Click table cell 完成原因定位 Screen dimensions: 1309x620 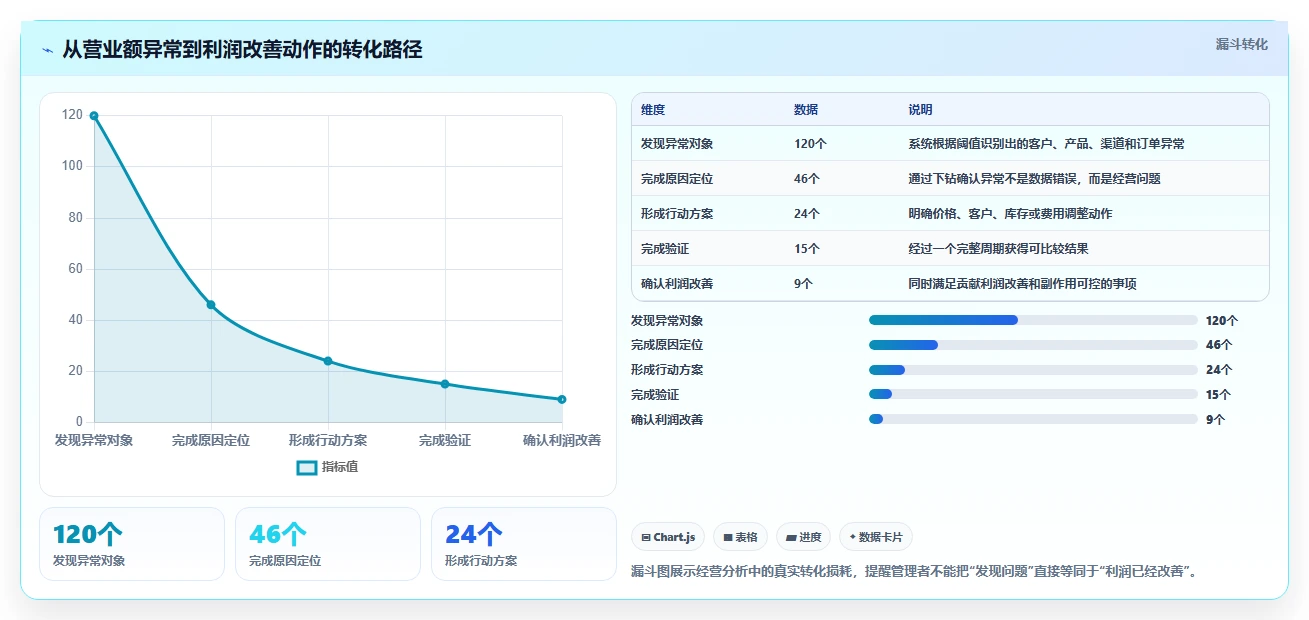coord(677,179)
